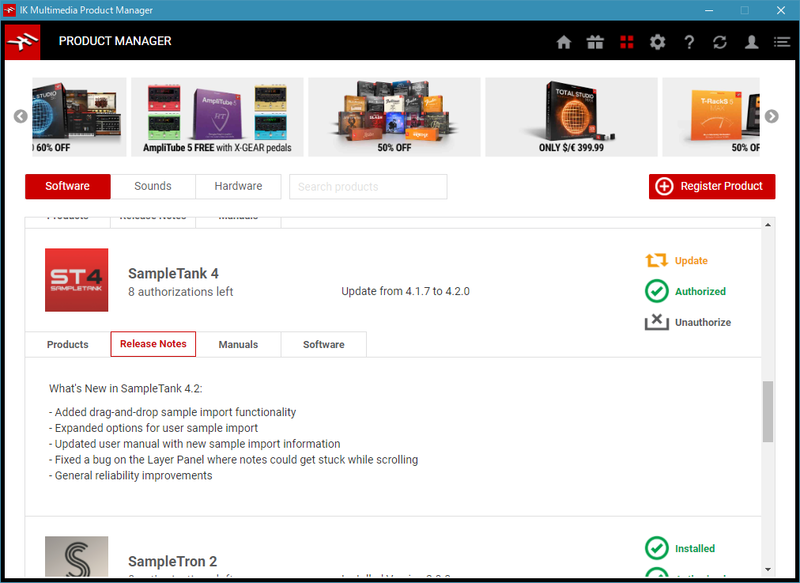The height and width of the screenshot is (583, 800).
Task: Minimize the Product Manager window
Action: (x=709, y=10)
